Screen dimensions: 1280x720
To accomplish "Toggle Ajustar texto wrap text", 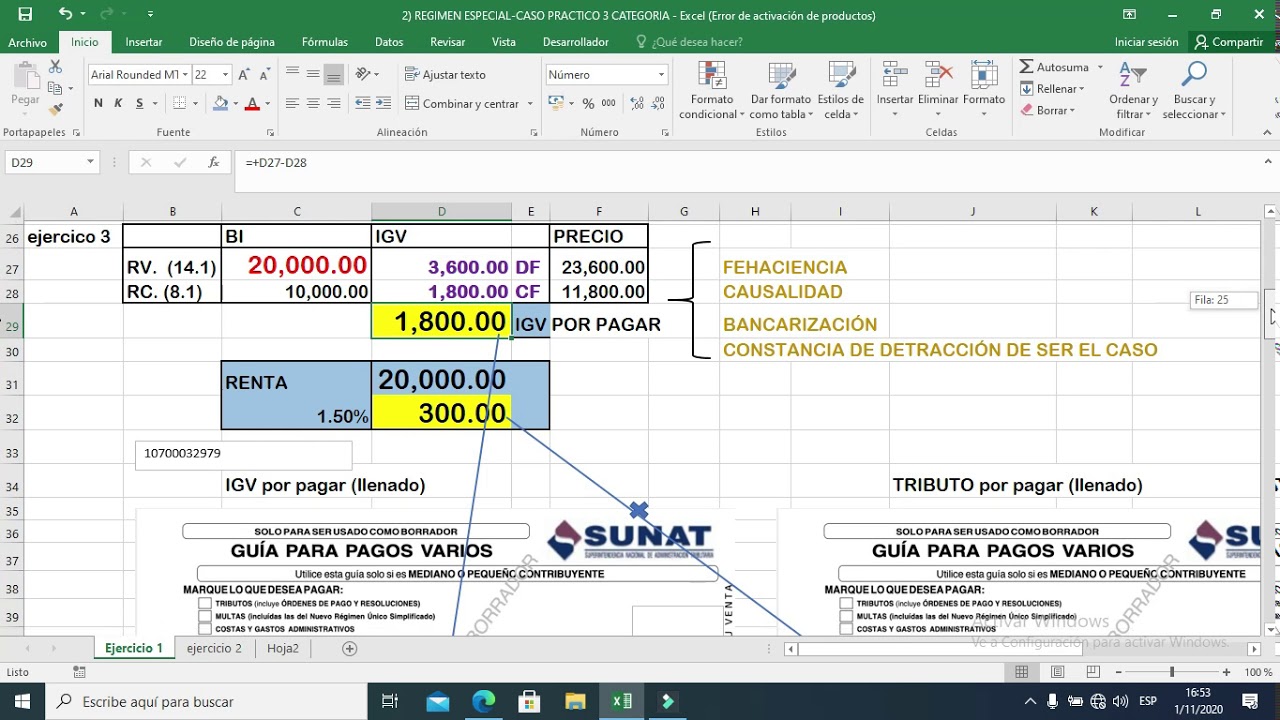I will point(445,75).
